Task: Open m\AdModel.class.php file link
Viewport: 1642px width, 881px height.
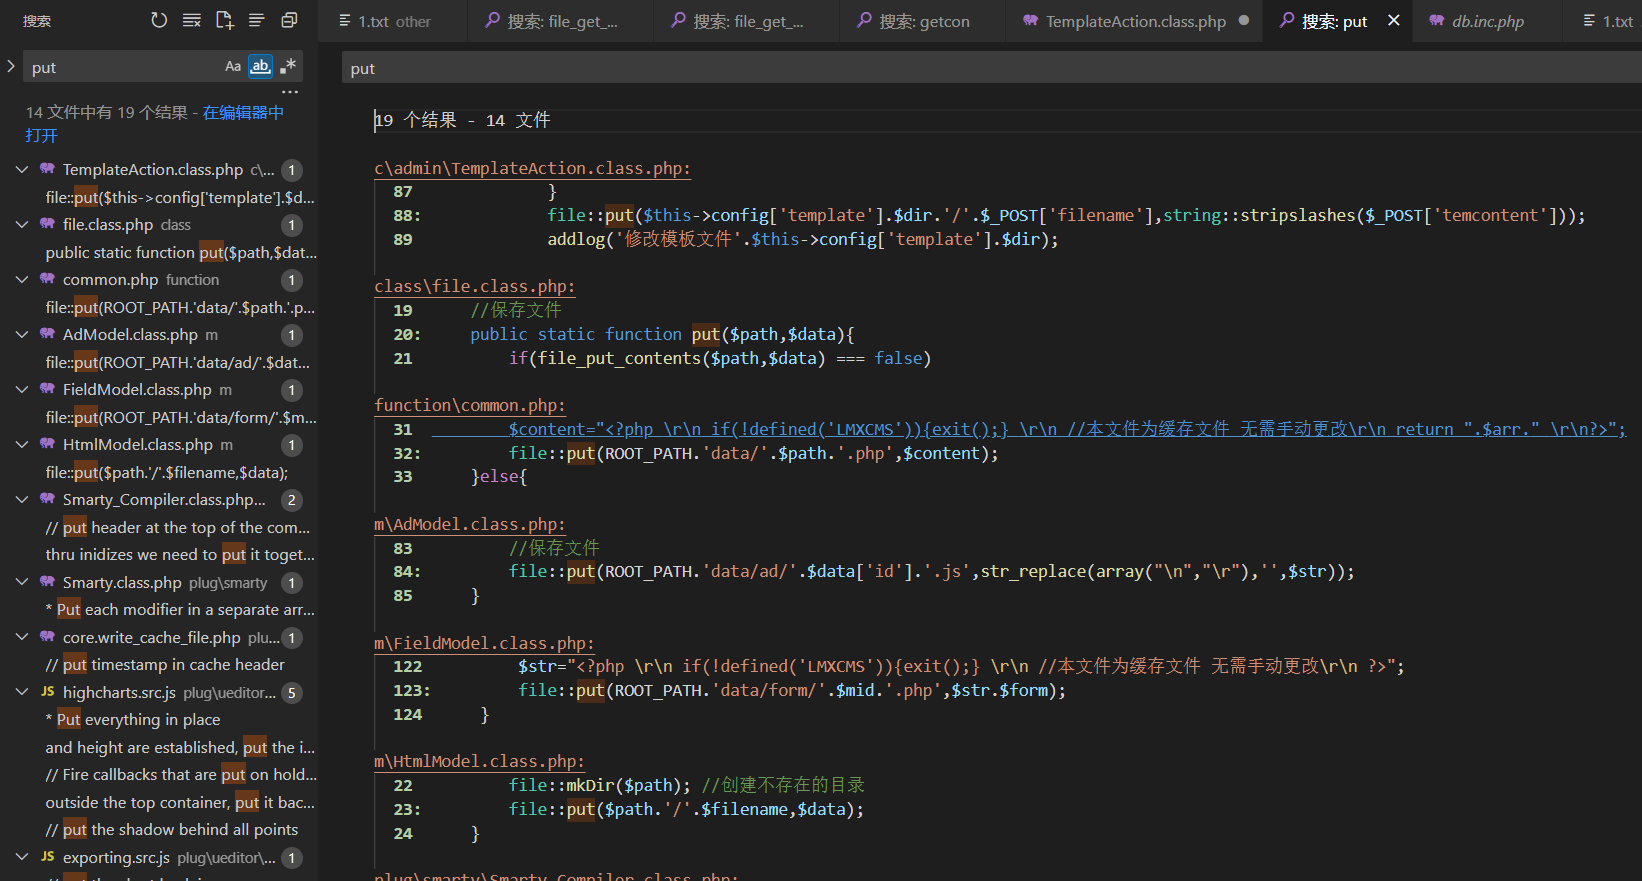Action: (470, 524)
